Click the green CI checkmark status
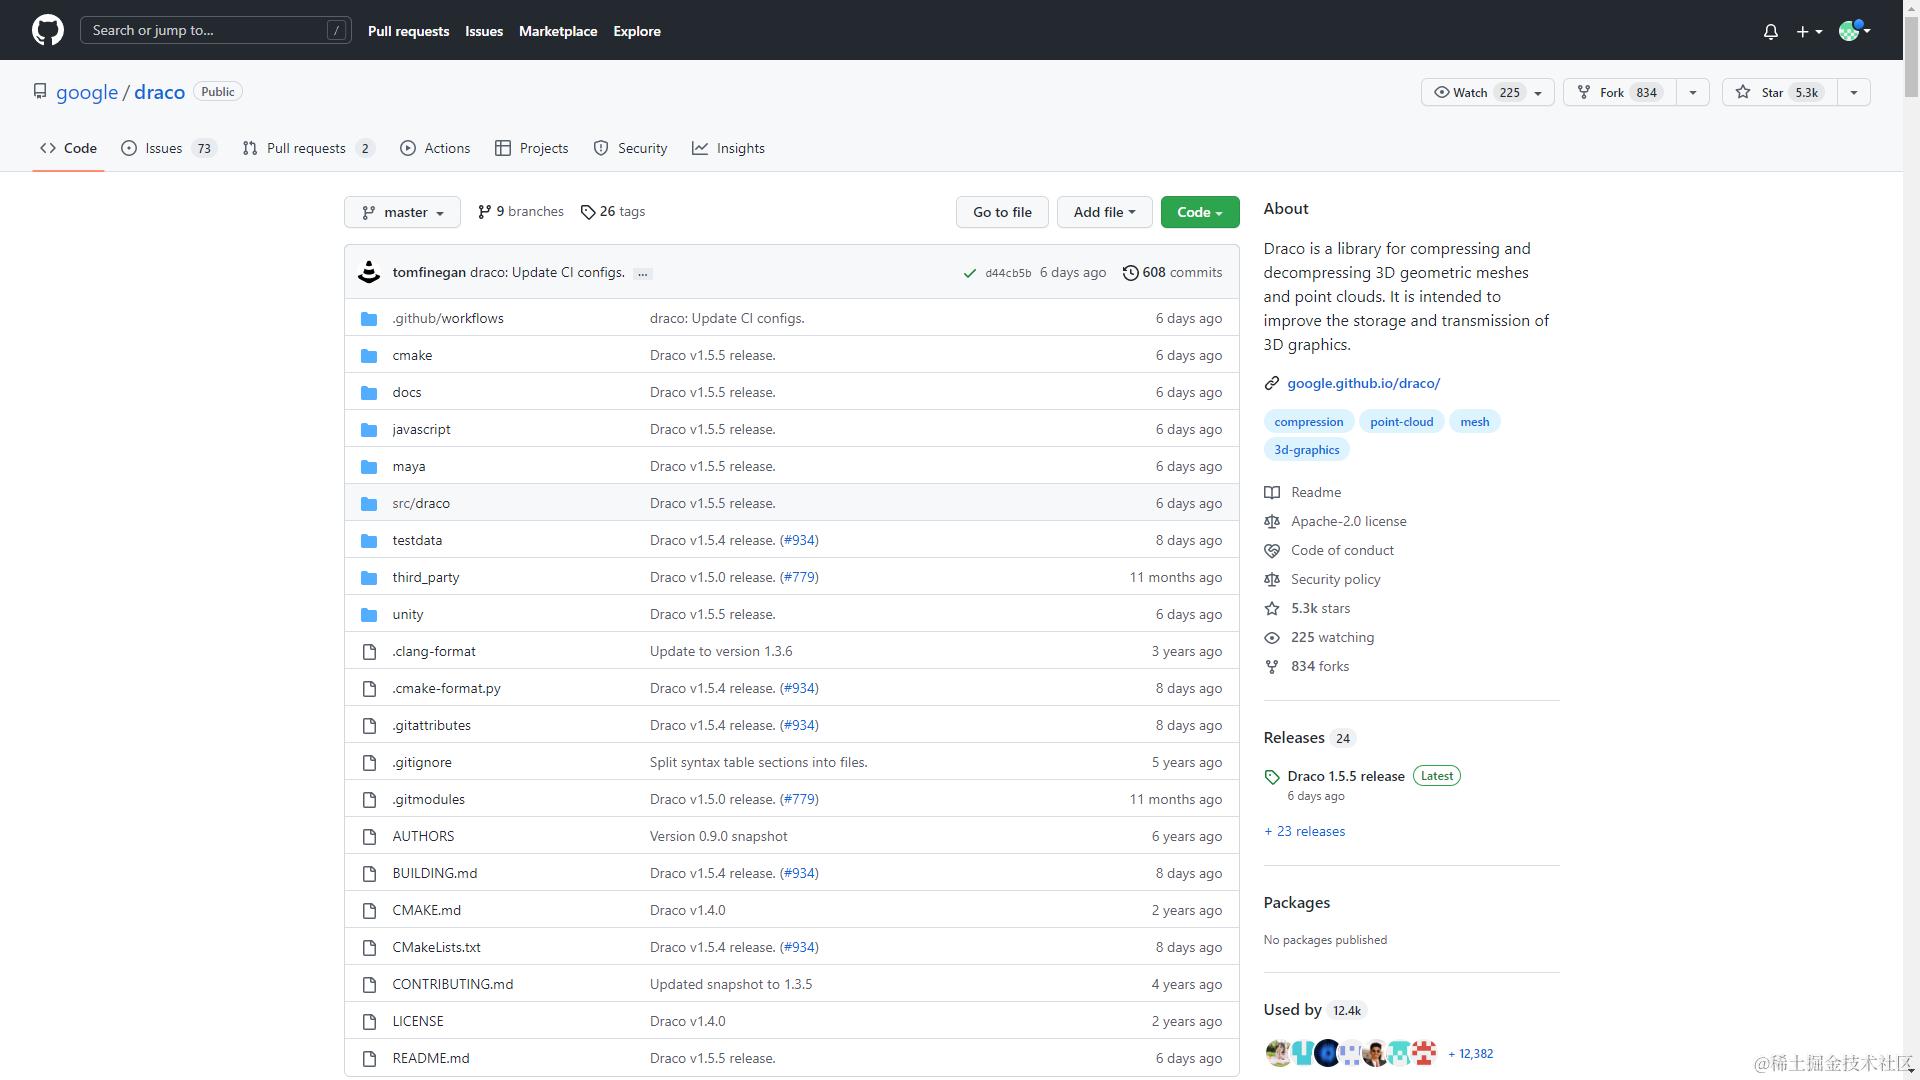Viewport: 1920px width, 1080px height. point(969,273)
